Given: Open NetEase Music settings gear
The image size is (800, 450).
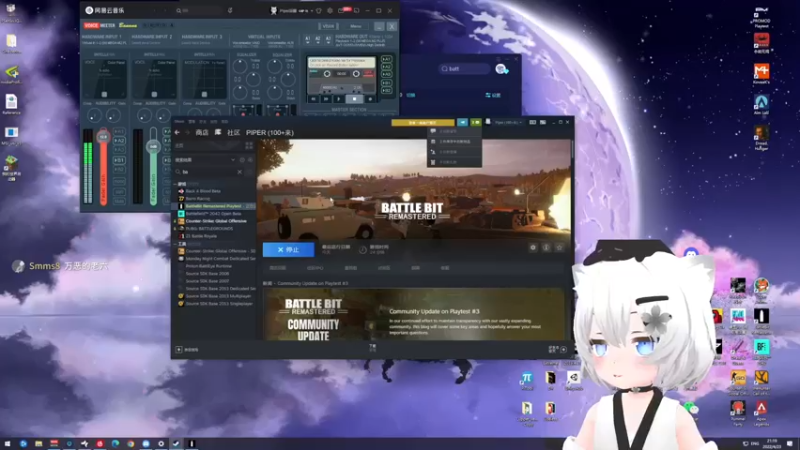Looking at the screenshot, I should (x=330, y=10).
